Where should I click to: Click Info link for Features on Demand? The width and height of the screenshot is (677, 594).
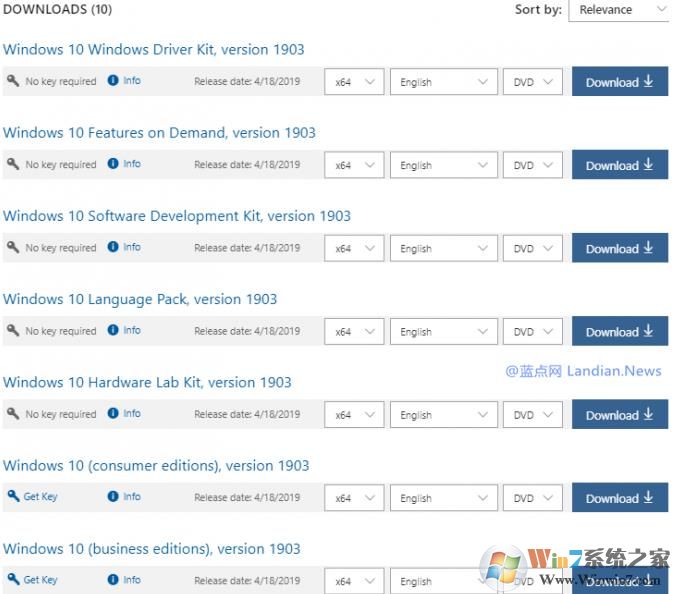(x=132, y=164)
